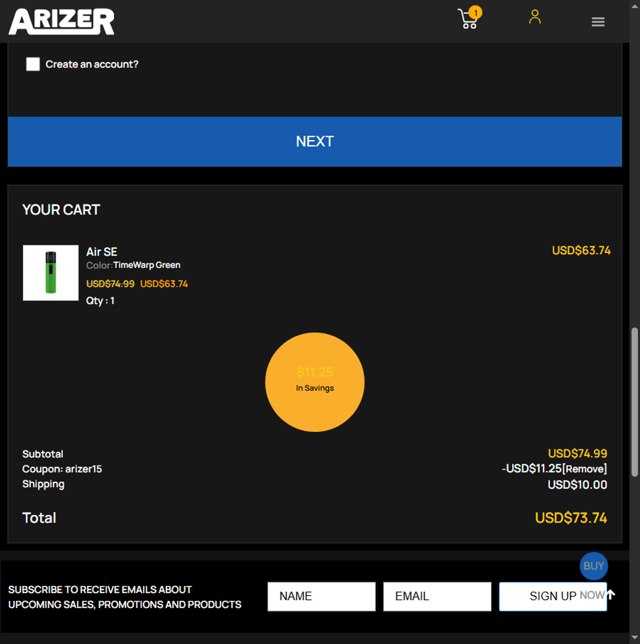Click the struck-through USD$74.99 price
640x644 pixels.
110,284
